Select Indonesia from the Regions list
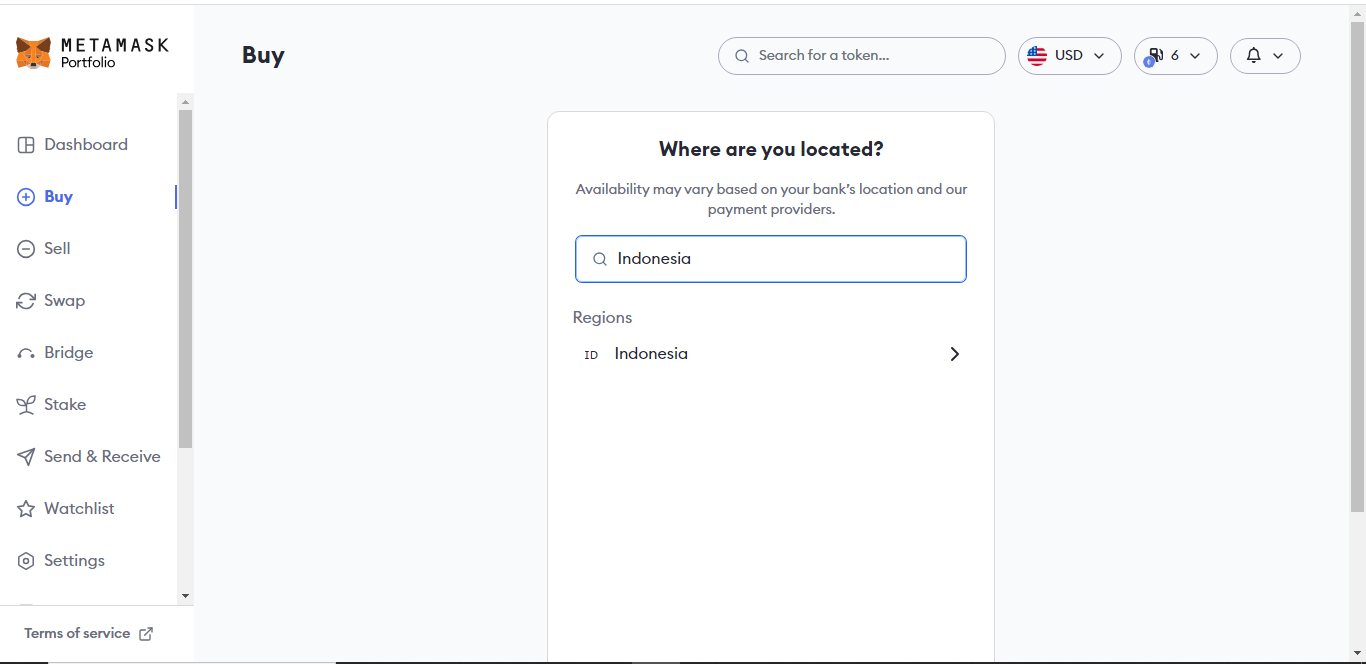 click(x=651, y=354)
